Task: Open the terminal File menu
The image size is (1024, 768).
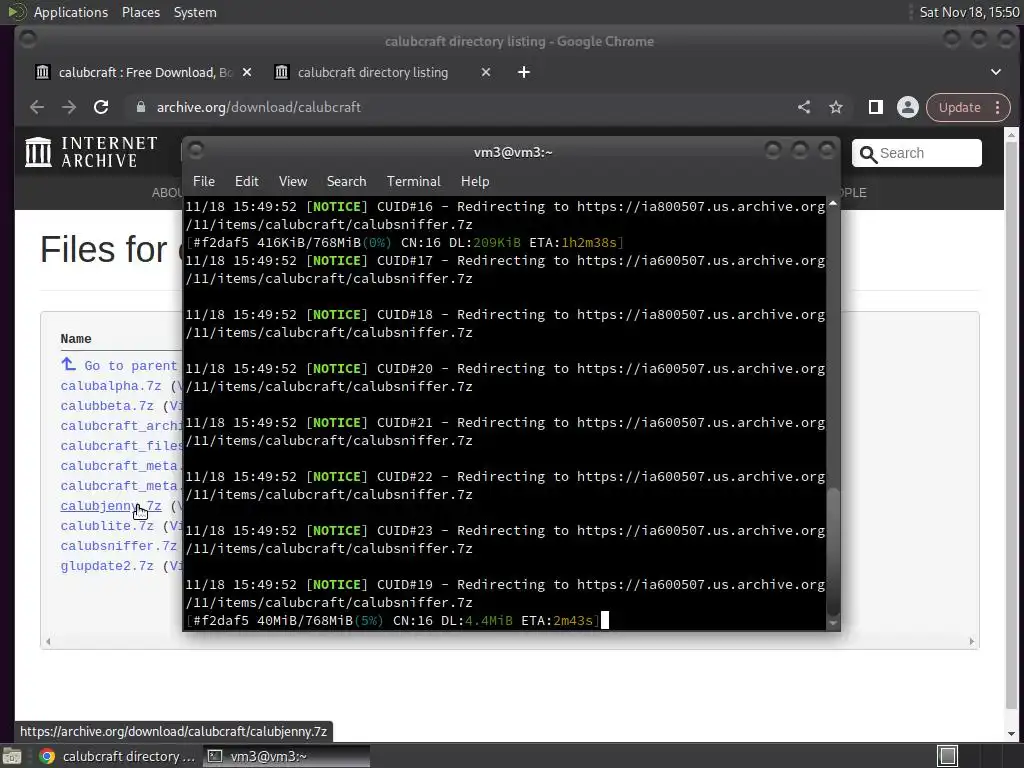Action: (204, 181)
